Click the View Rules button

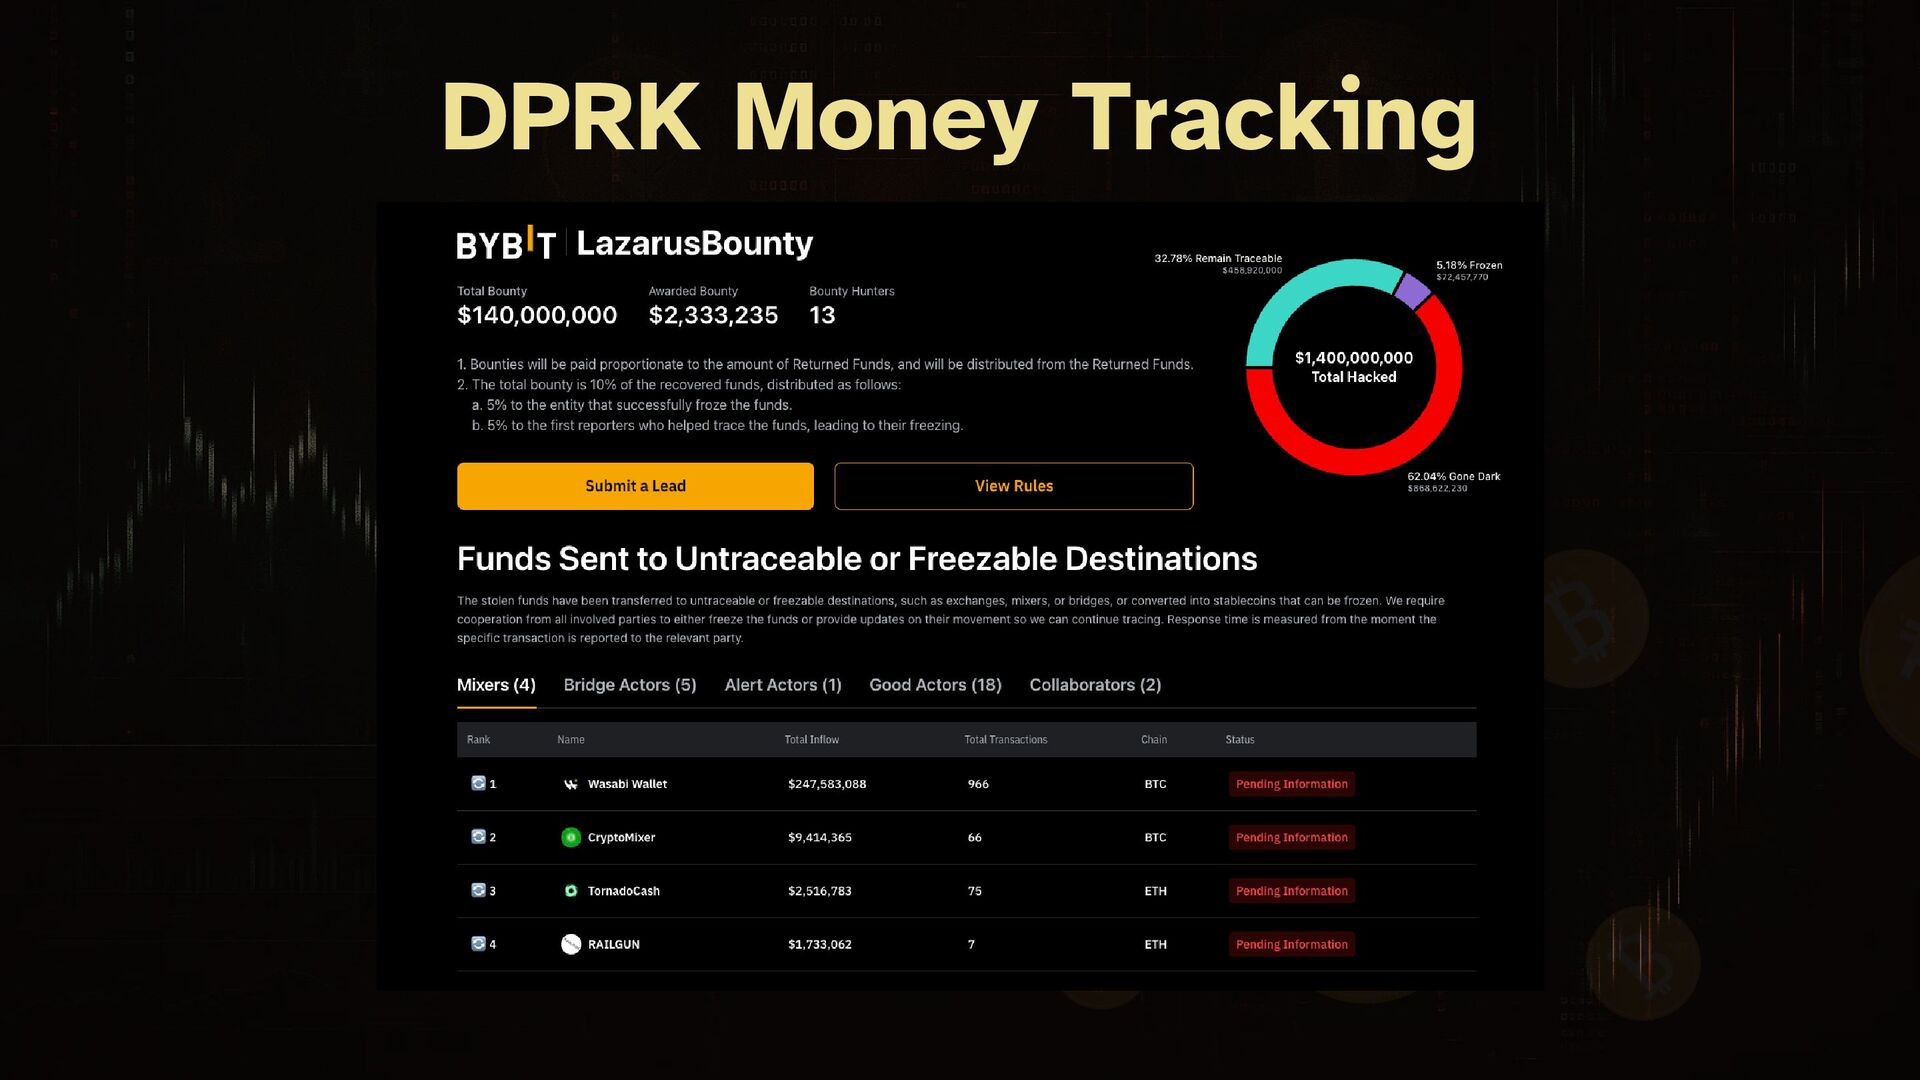1013,486
